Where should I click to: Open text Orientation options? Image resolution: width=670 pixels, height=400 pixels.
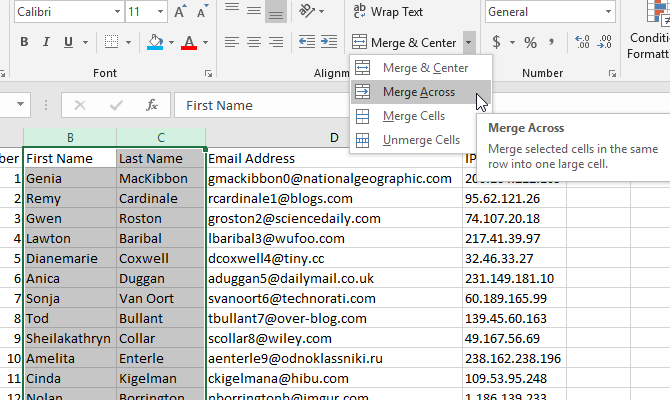tap(311, 11)
